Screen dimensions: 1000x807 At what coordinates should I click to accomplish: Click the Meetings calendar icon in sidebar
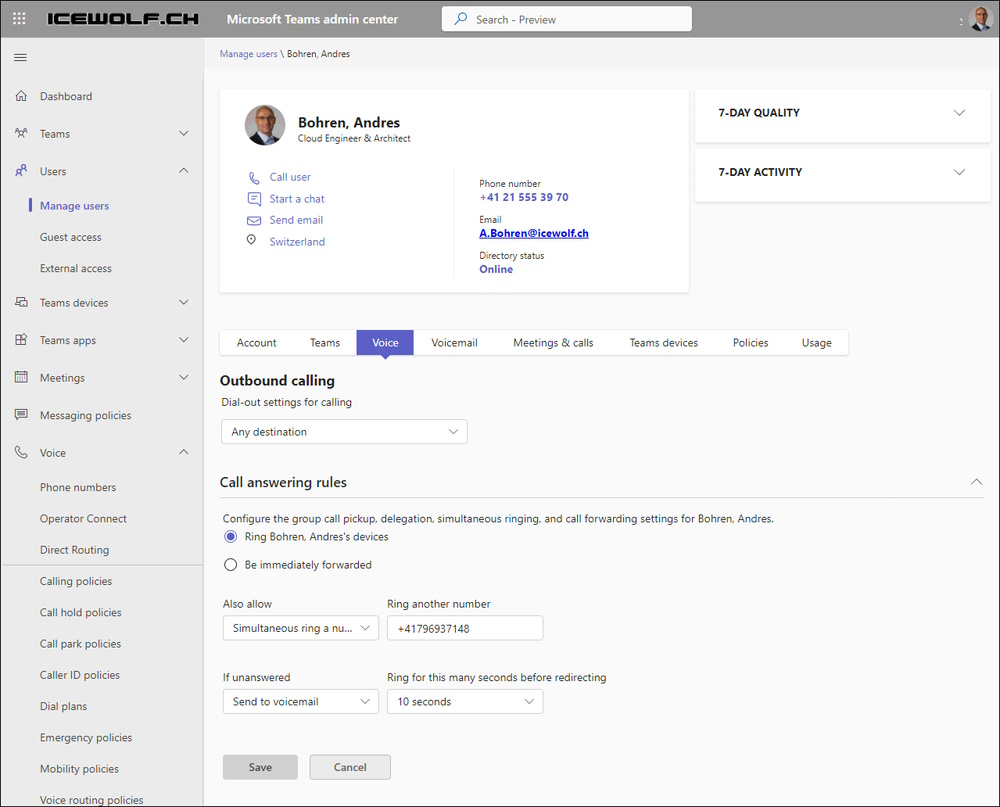[21, 377]
